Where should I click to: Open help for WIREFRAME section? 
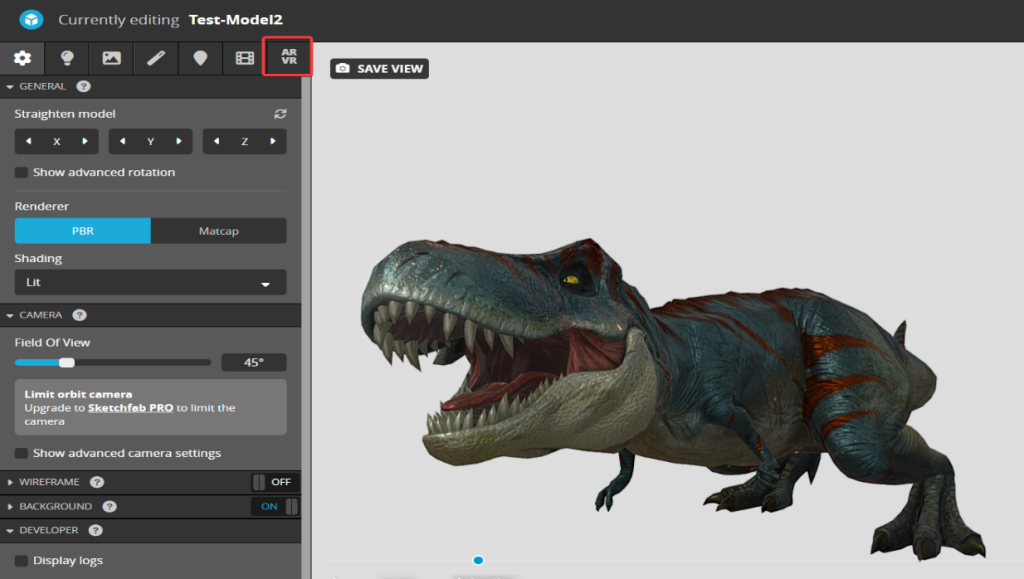click(x=97, y=482)
